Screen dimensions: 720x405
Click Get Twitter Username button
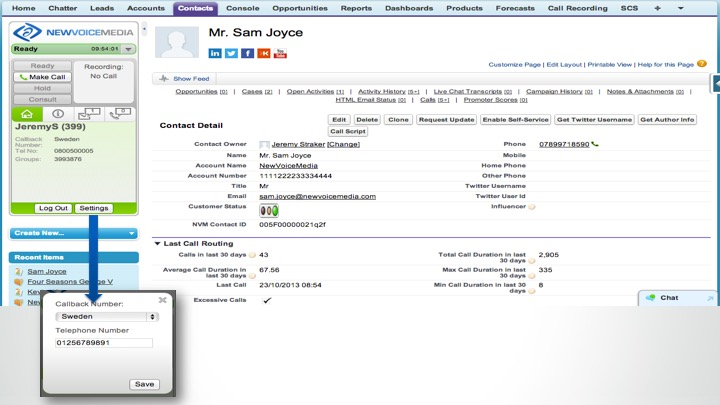[x=595, y=119]
